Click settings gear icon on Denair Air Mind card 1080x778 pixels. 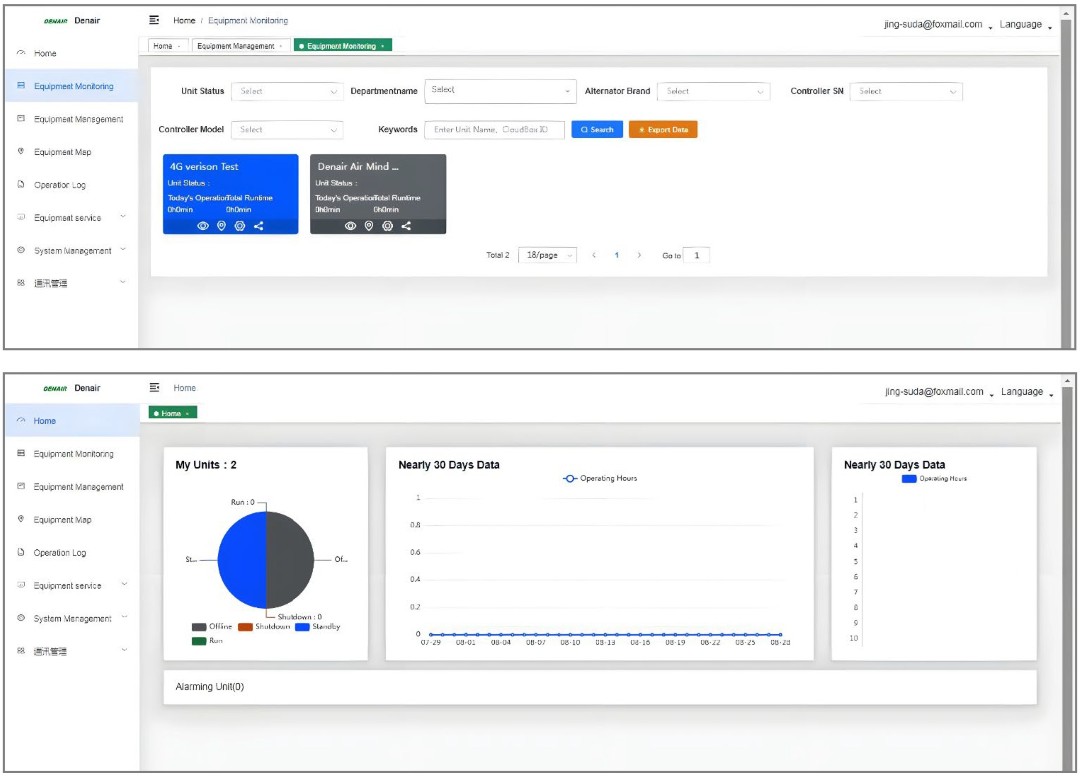[387, 226]
